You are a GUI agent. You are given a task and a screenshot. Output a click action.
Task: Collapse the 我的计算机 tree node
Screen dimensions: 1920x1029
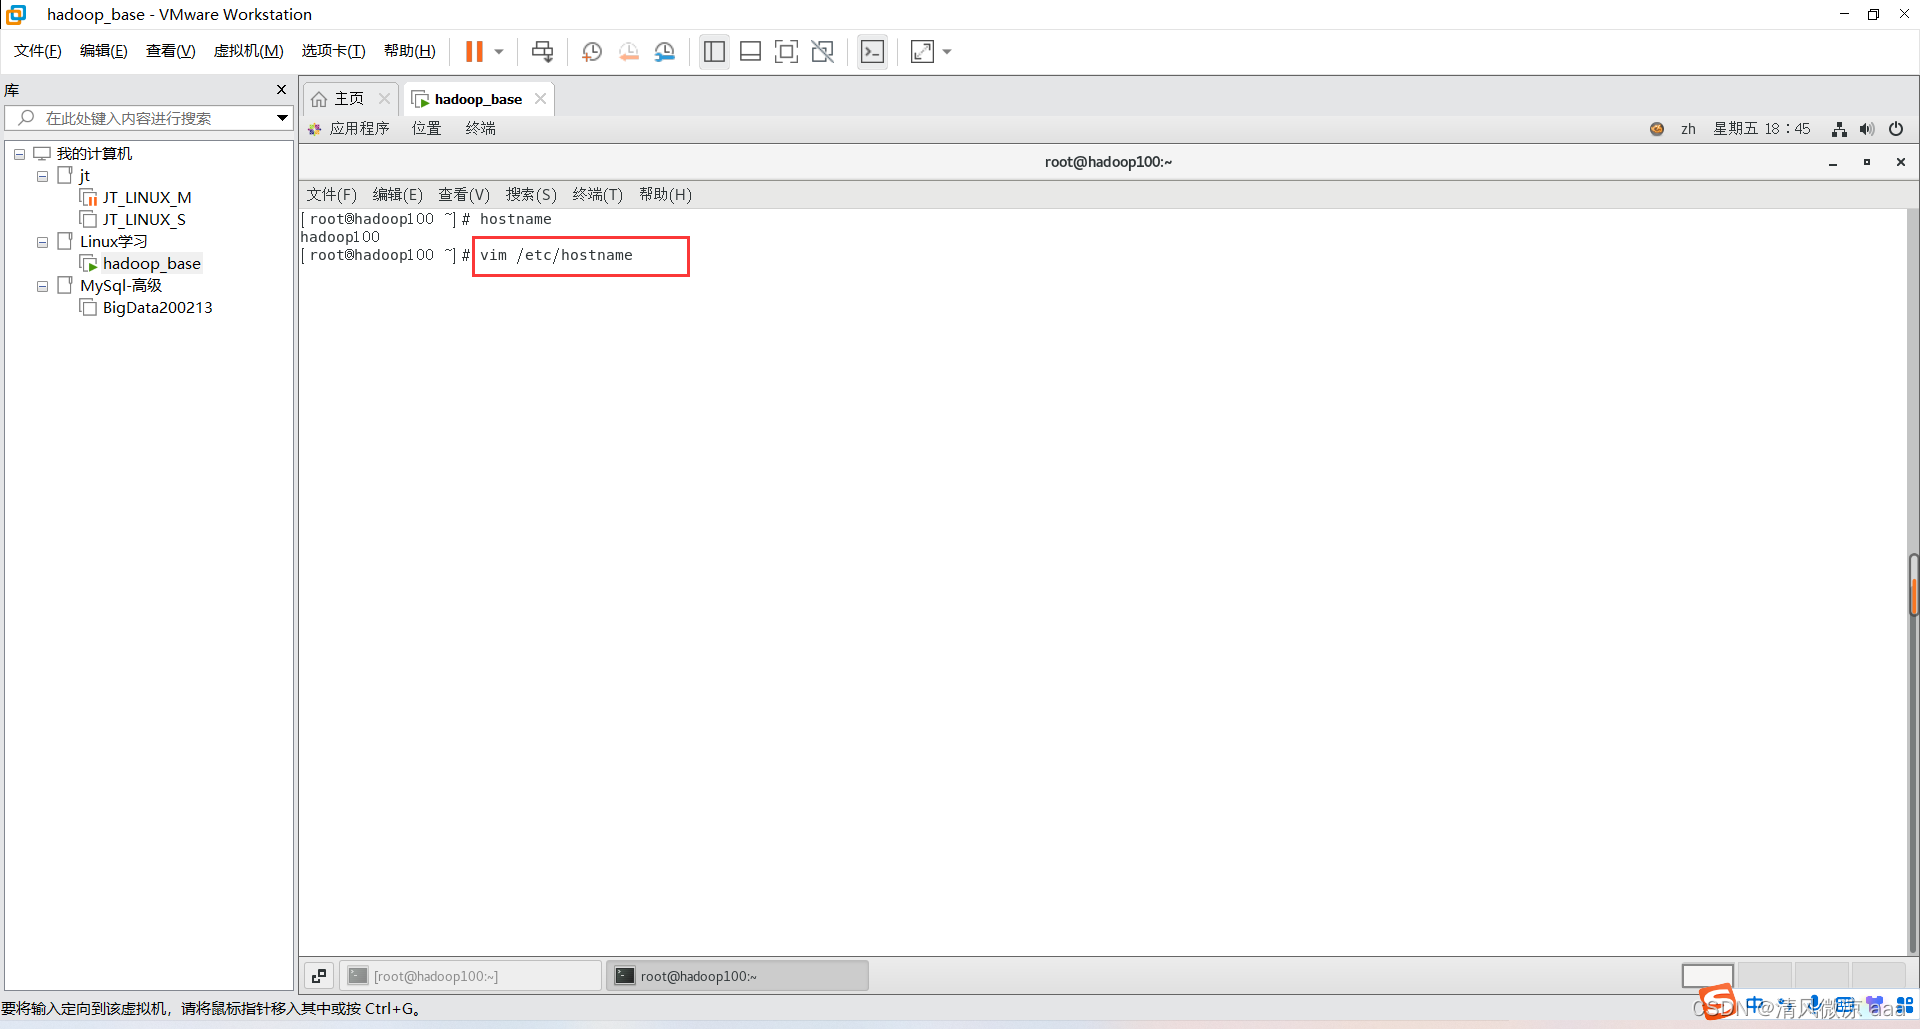click(19, 154)
